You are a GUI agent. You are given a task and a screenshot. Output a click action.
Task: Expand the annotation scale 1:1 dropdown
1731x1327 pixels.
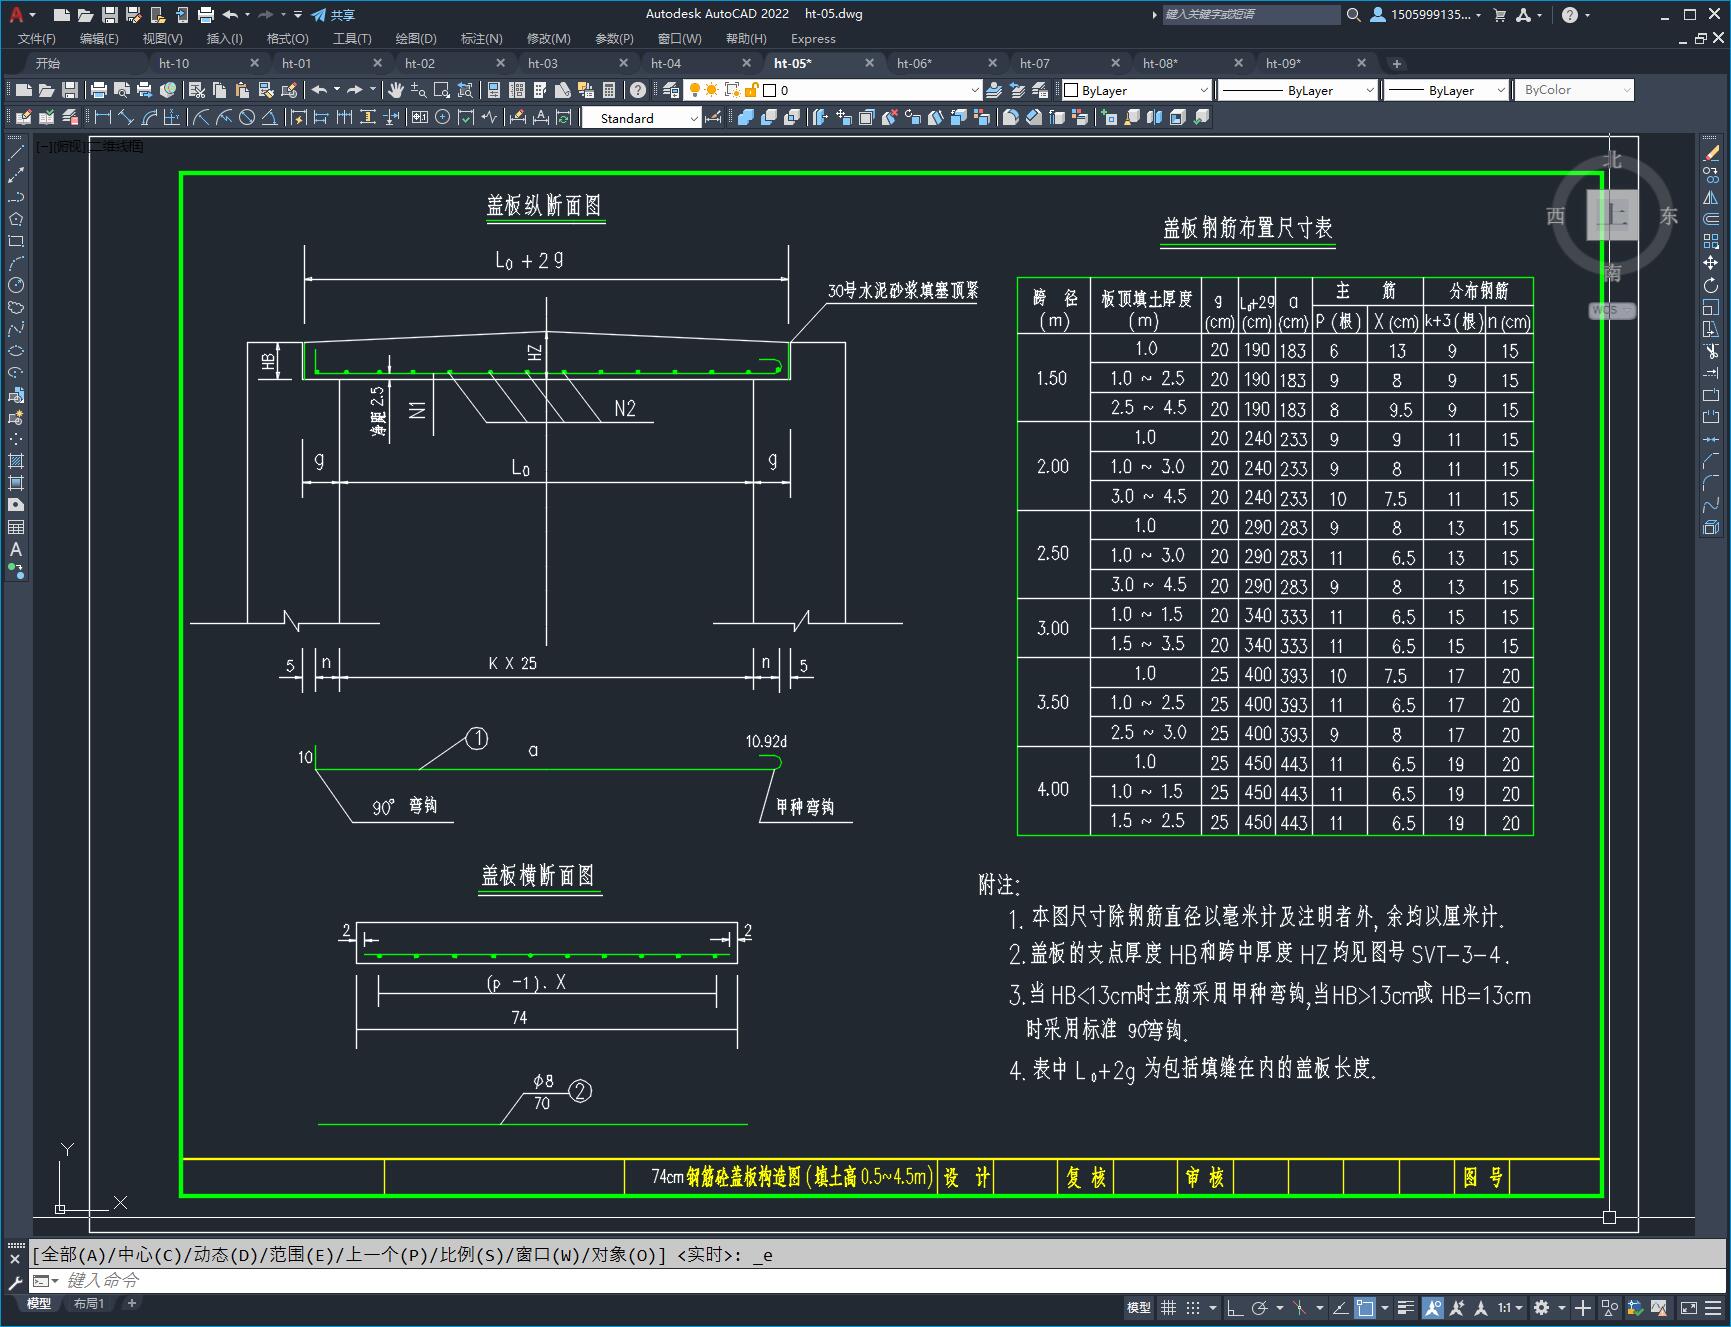1510,1307
